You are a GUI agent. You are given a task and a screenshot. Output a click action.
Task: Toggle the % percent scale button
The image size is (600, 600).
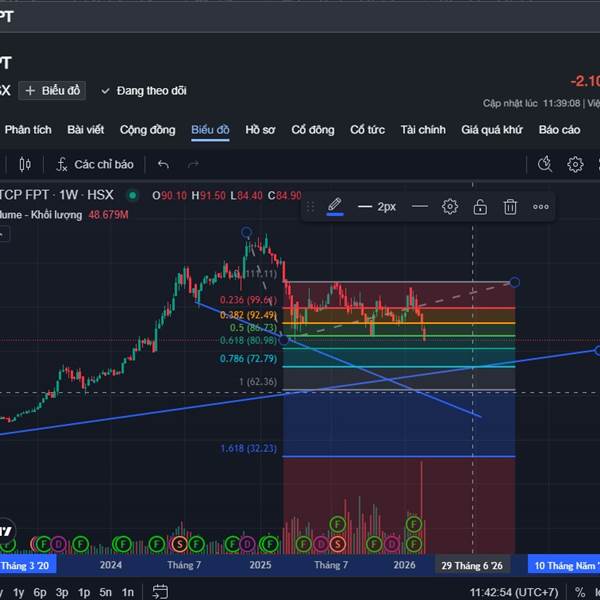click(580, 592)
